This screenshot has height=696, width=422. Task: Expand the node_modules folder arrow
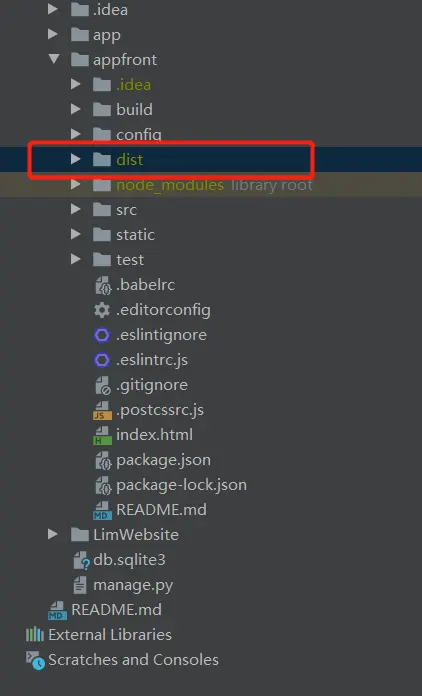tap(76, 184)
